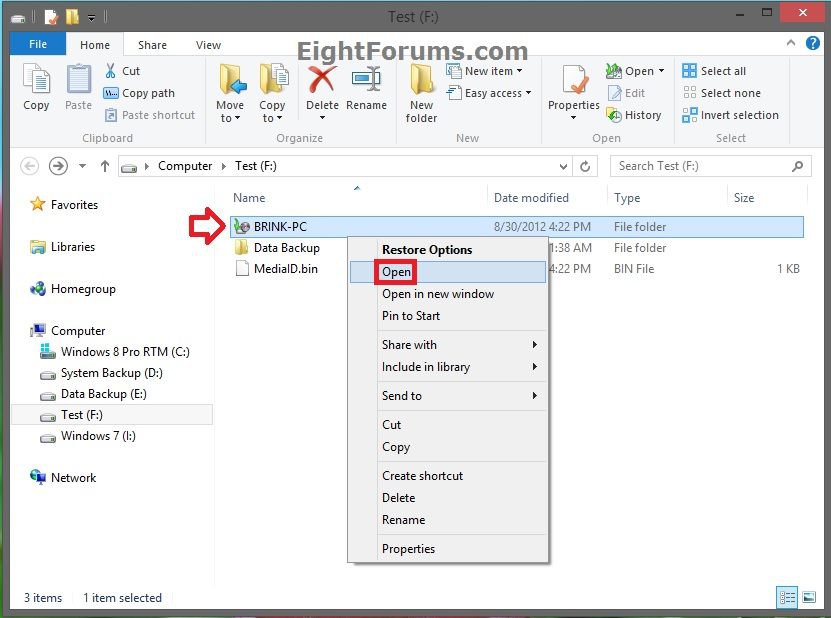Choose Create shortcut in context menu
This screenshot has height=618, width=831.
[448, 476]
